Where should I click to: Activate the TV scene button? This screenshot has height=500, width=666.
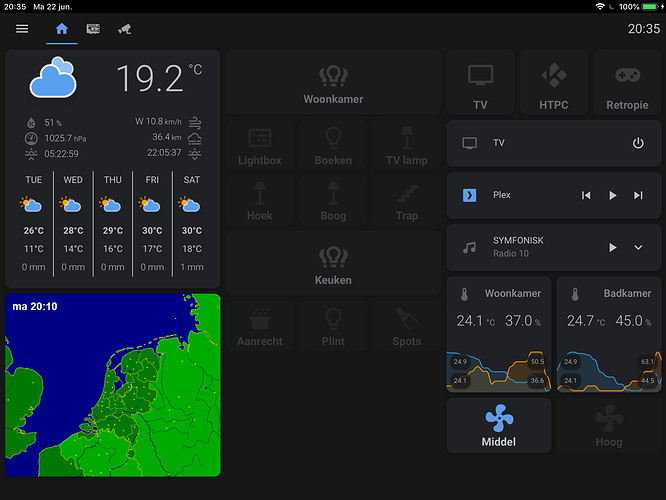click(x=480, y=82)
